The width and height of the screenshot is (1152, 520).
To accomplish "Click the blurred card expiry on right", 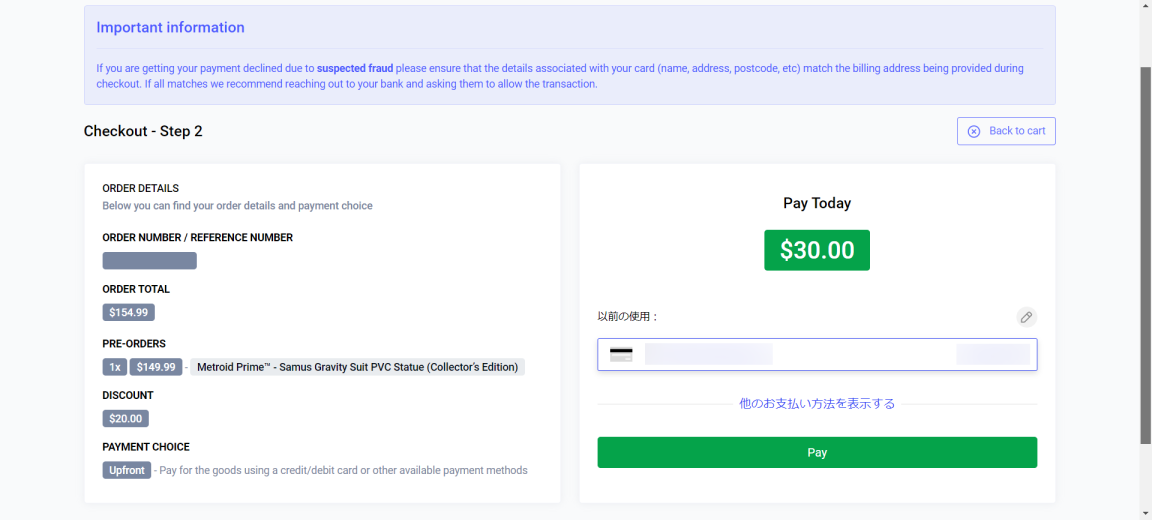I will coord(993,354).
